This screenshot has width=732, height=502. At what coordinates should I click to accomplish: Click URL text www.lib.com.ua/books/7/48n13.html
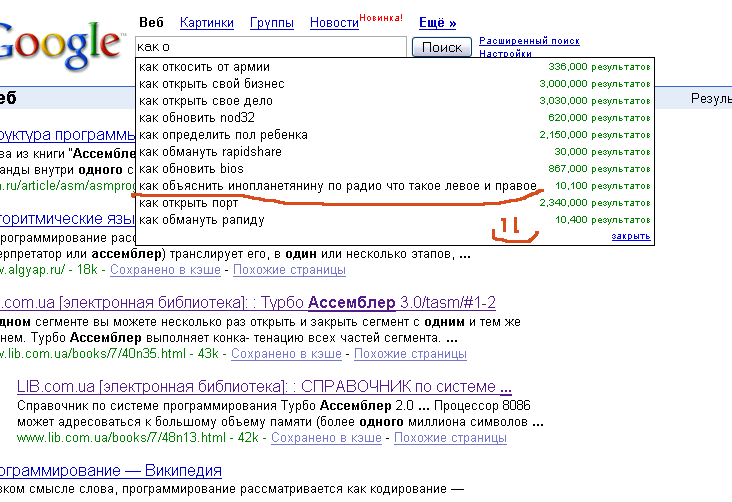click(x=121, y=438)
